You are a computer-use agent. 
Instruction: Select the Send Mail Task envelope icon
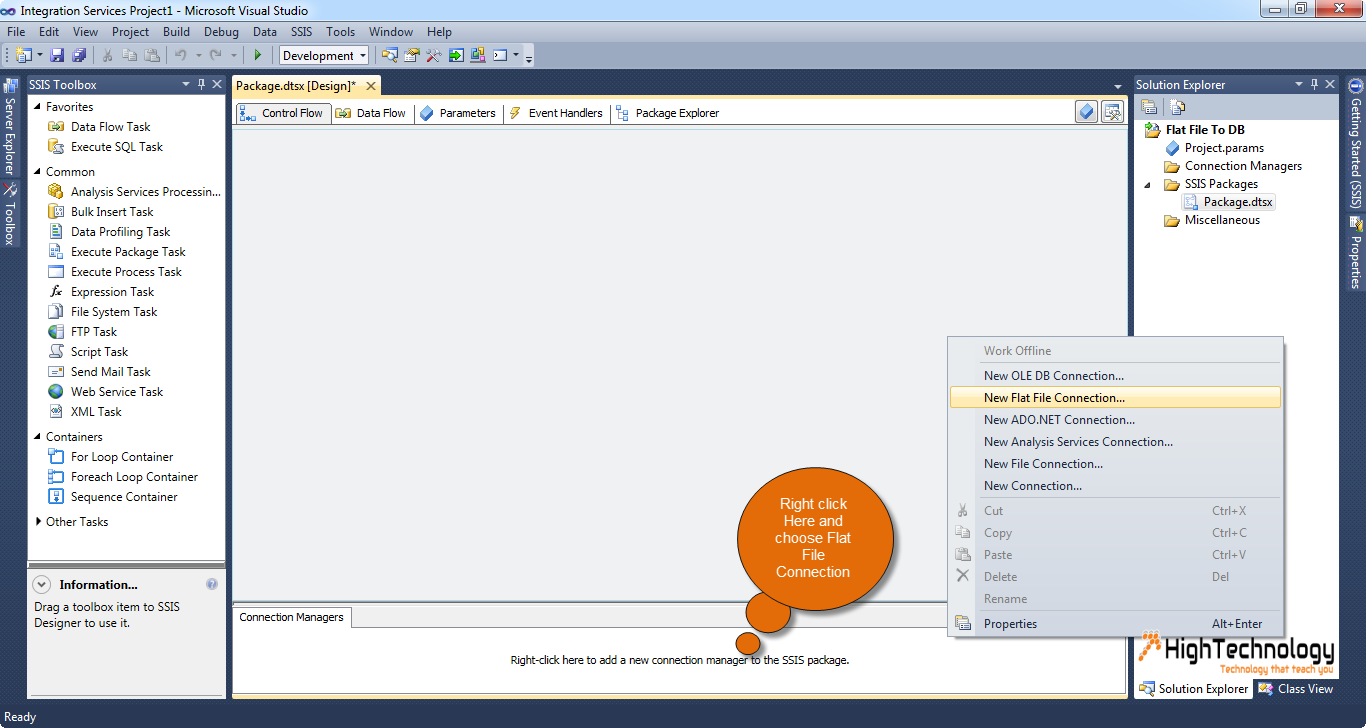pos(56,371)
